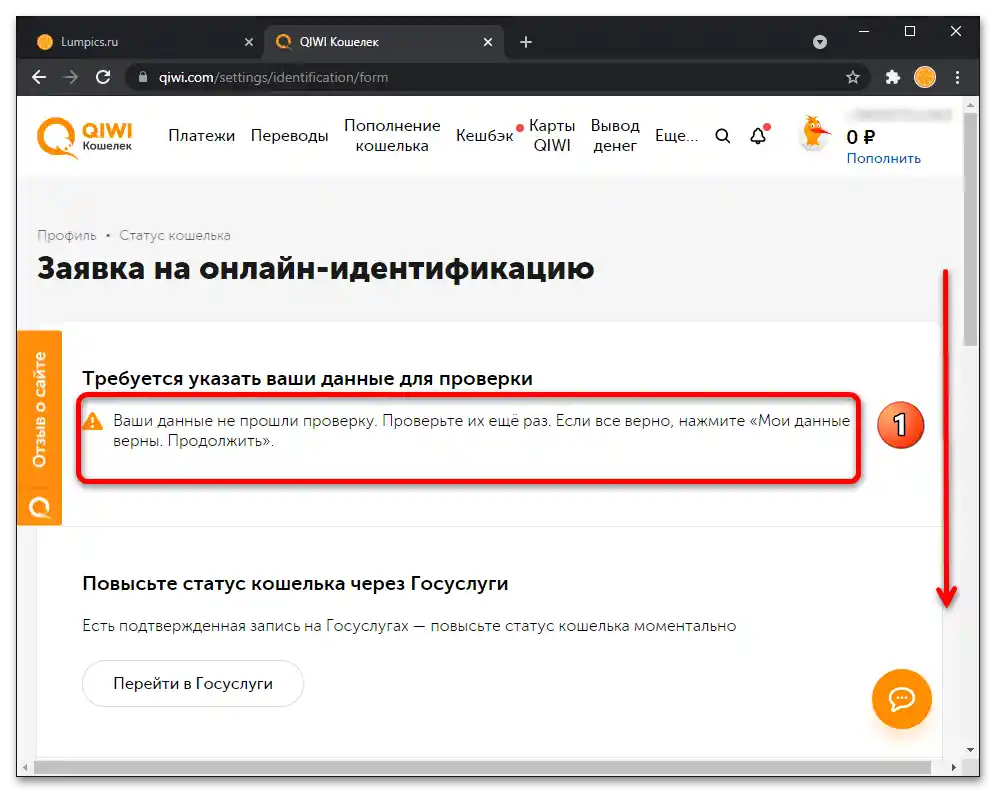
Task: Click the QIWI bird profile avatar
Action: coord(814,133)
